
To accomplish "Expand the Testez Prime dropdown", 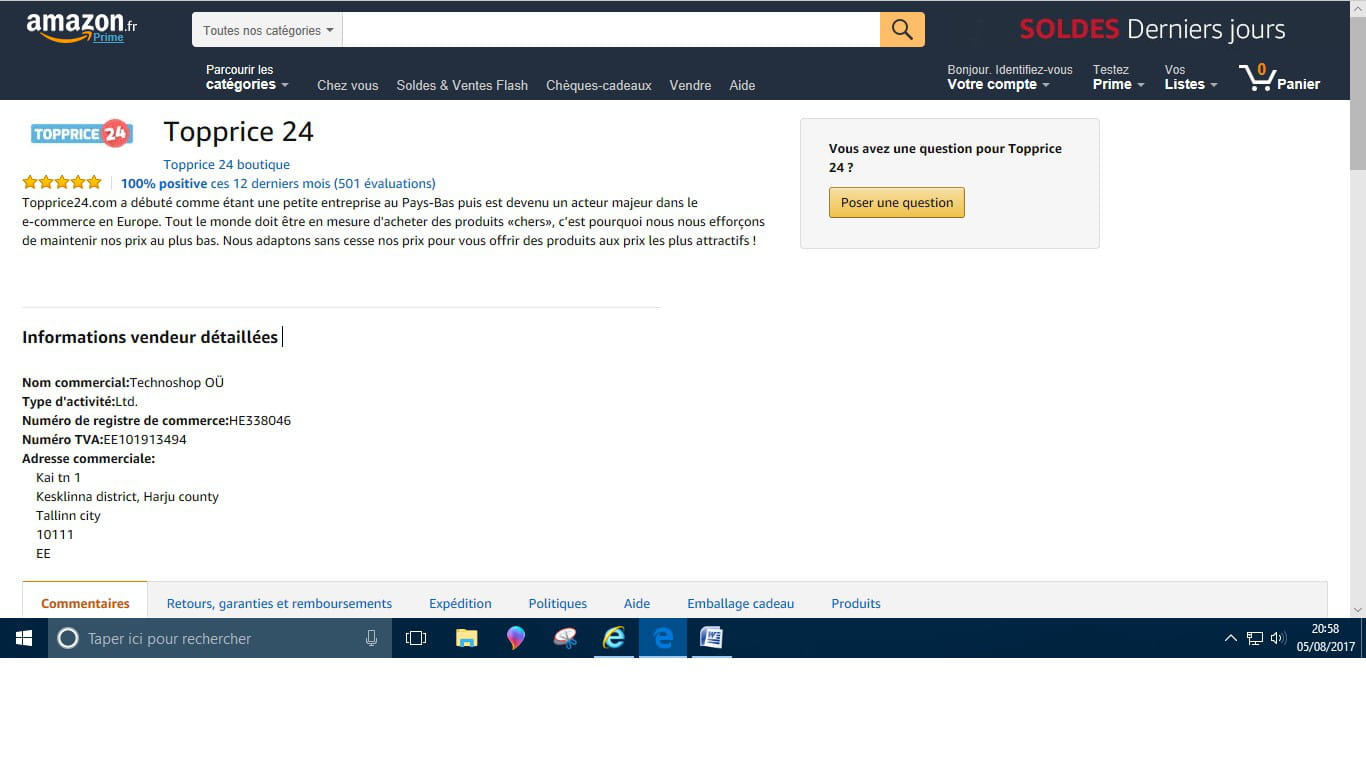I will (1118, 77).
